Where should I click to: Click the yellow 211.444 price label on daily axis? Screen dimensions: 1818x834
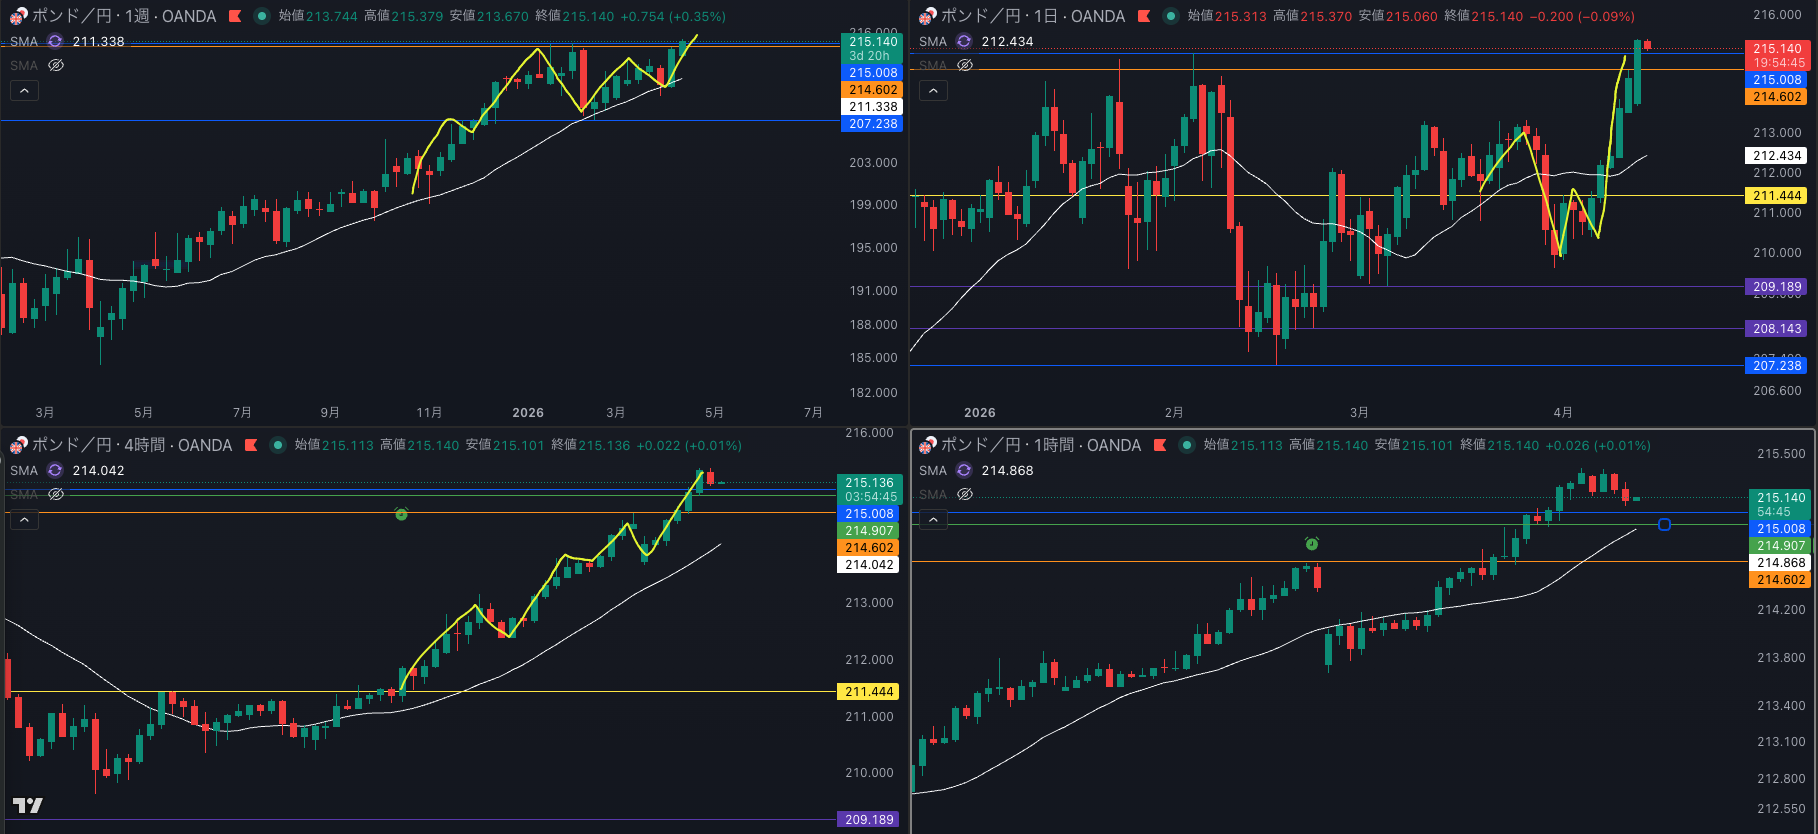click(x=1777, y=196)
